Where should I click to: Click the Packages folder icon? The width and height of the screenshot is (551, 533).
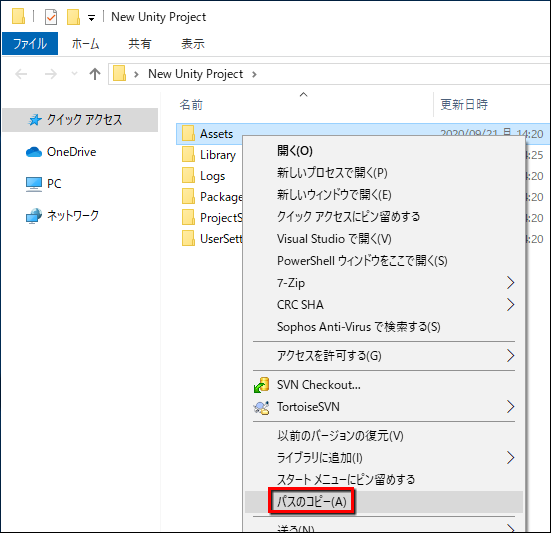pos(188,197)
